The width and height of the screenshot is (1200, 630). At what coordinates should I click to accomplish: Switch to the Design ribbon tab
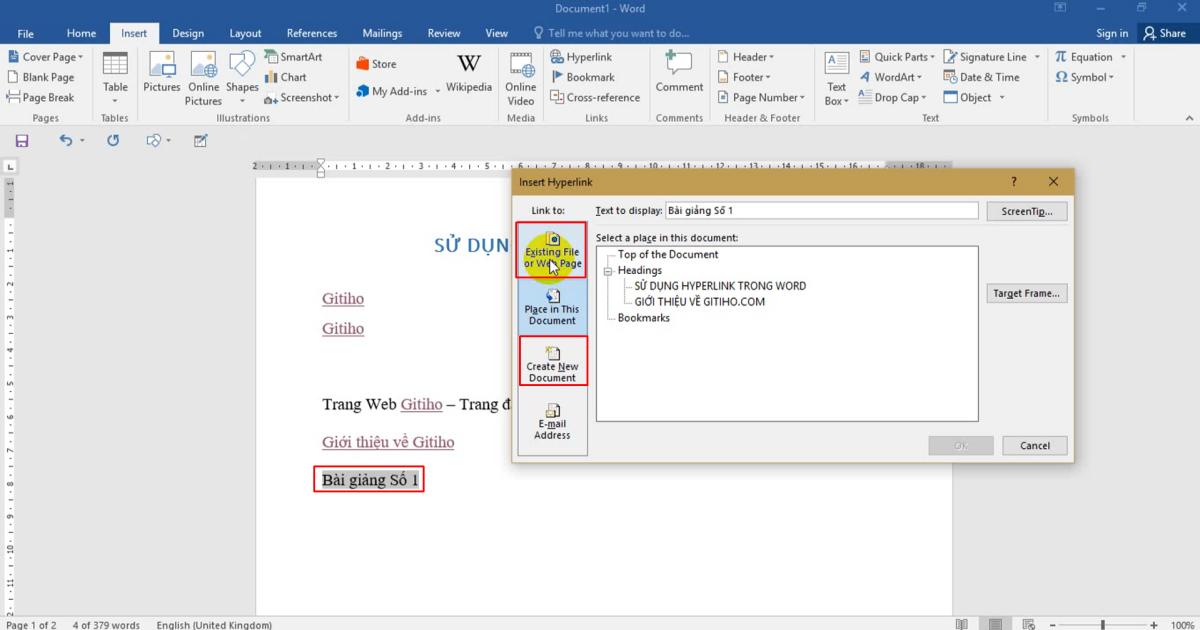[x=188, y=32]
